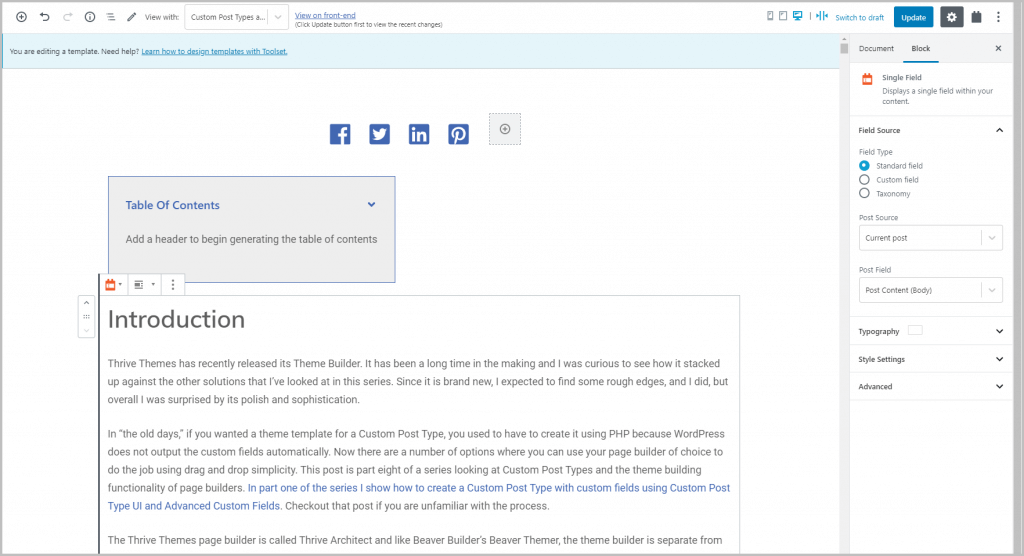Open more options vertical dots menu

998,17
